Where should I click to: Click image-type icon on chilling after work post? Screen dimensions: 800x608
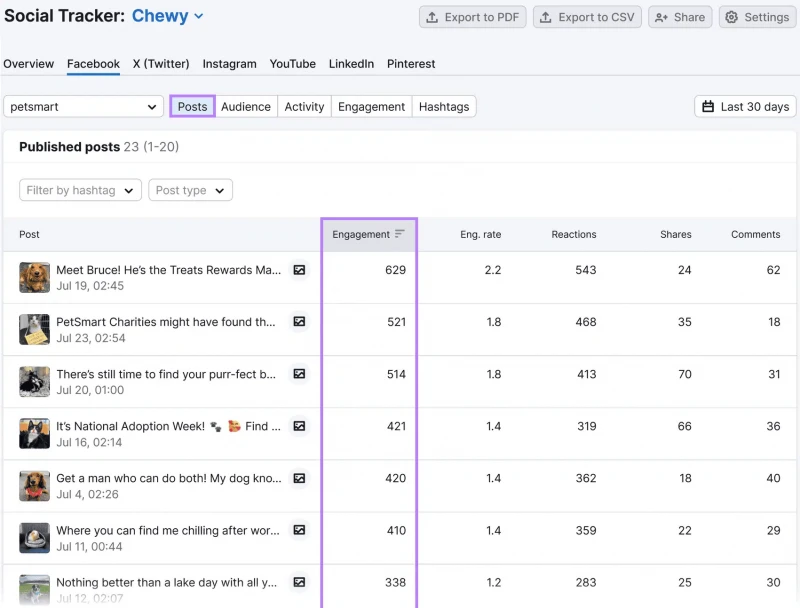click(299, 530)
